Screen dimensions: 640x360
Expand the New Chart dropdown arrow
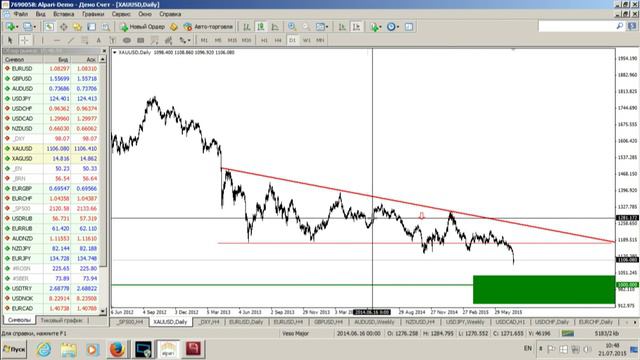point(17,27)
